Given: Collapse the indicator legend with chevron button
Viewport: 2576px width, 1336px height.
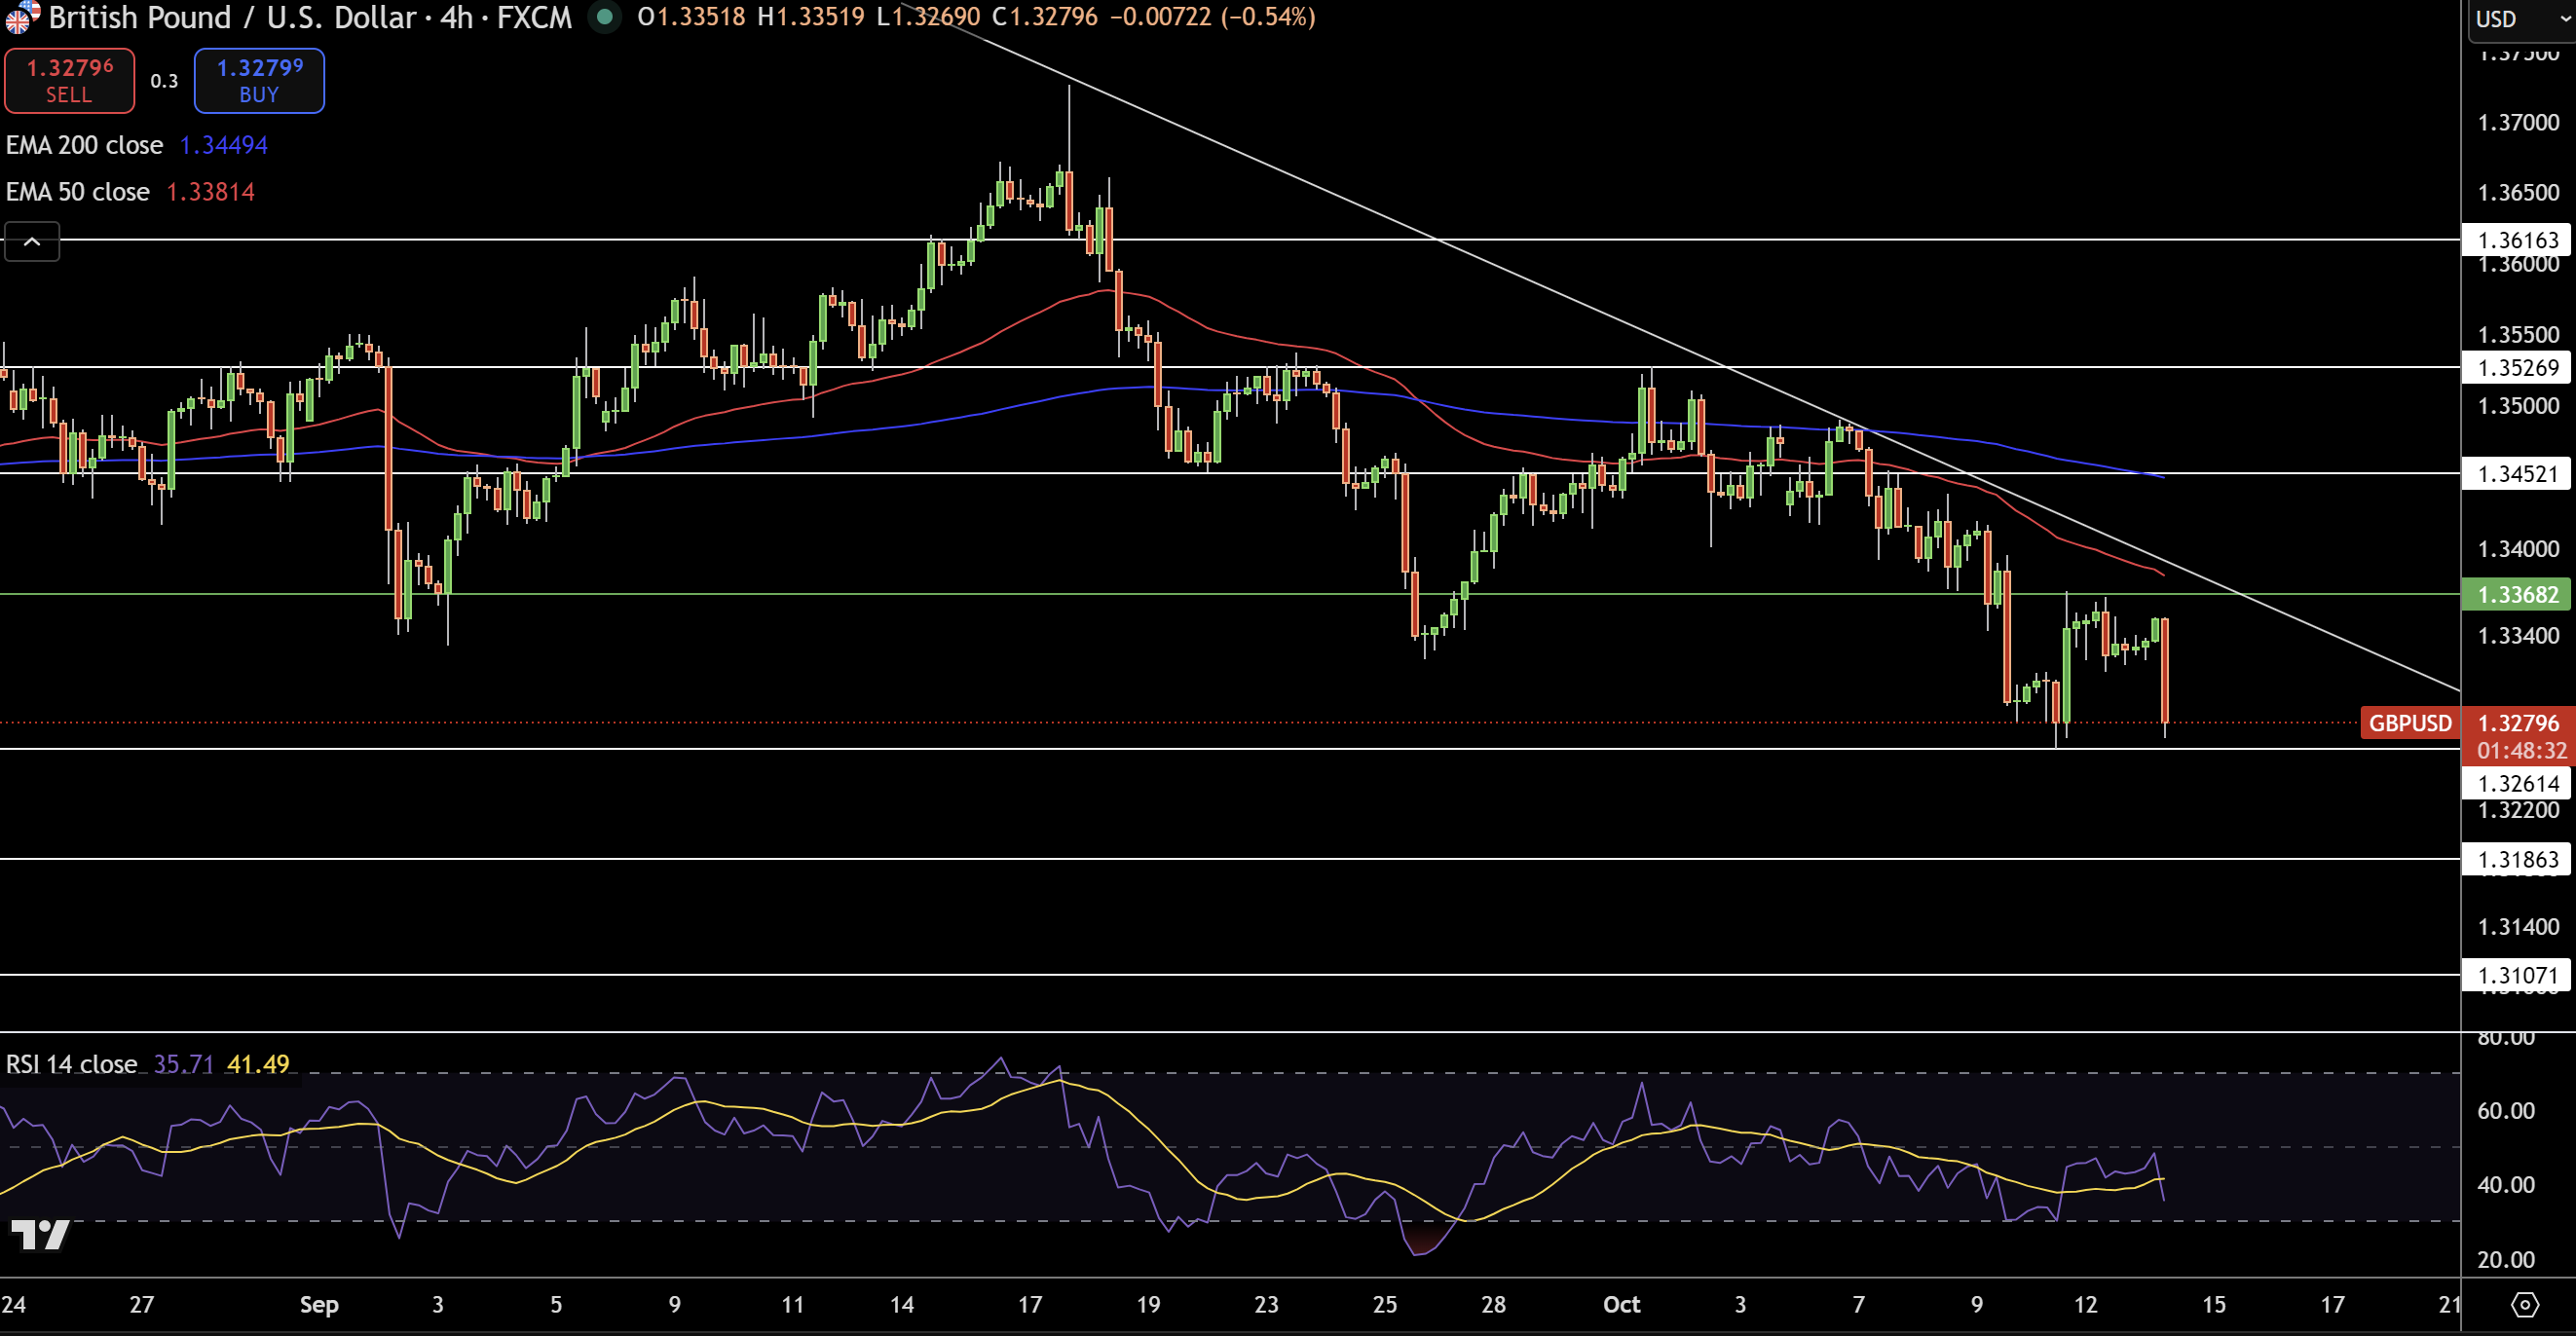Looking at the screenshot, I should coord(32,242).
